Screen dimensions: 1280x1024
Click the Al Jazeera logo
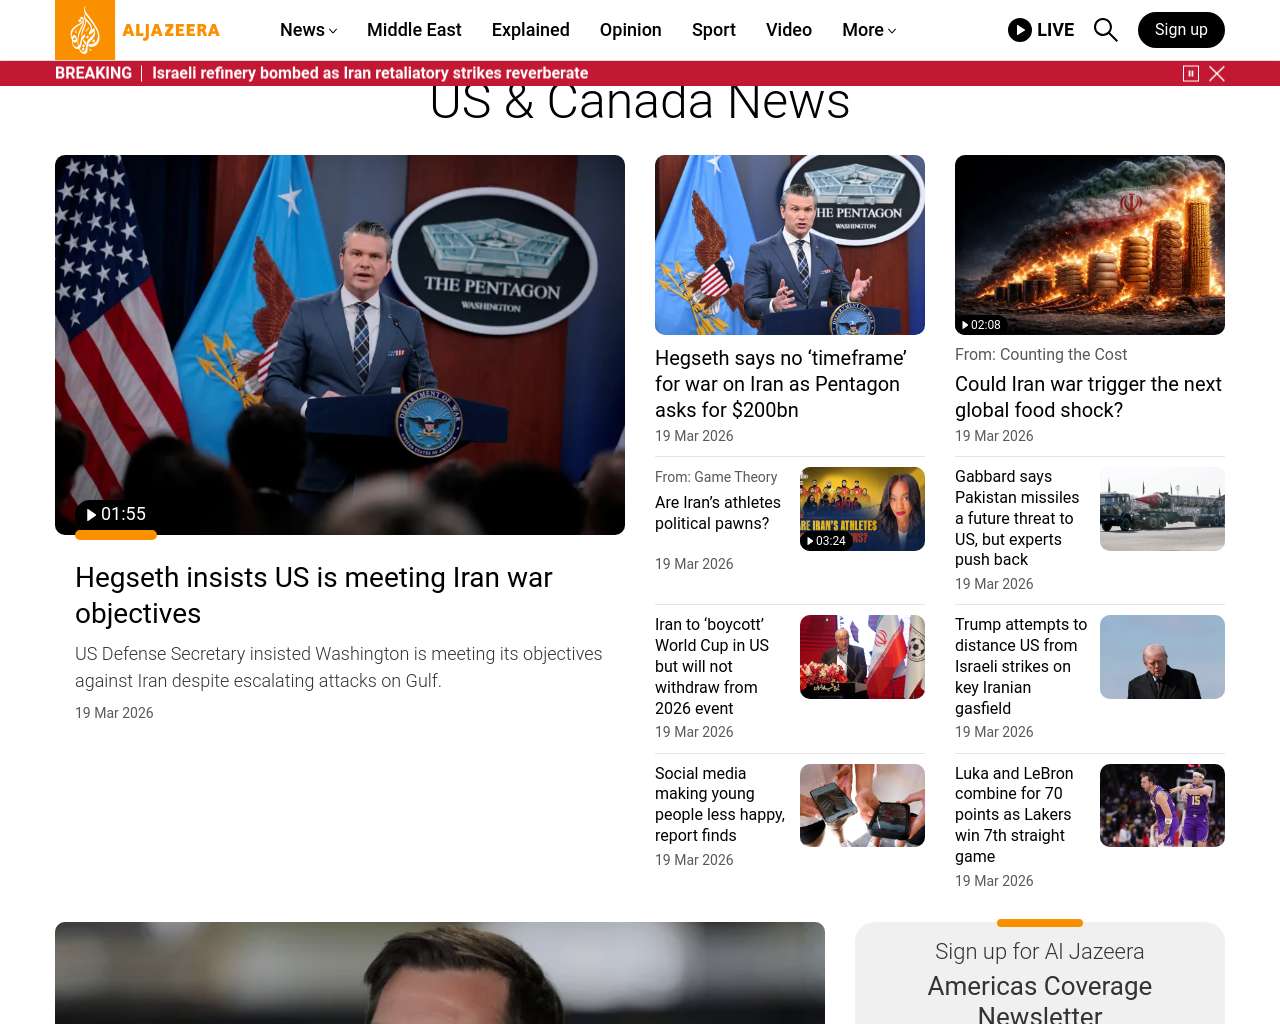(x=138, y=30)
